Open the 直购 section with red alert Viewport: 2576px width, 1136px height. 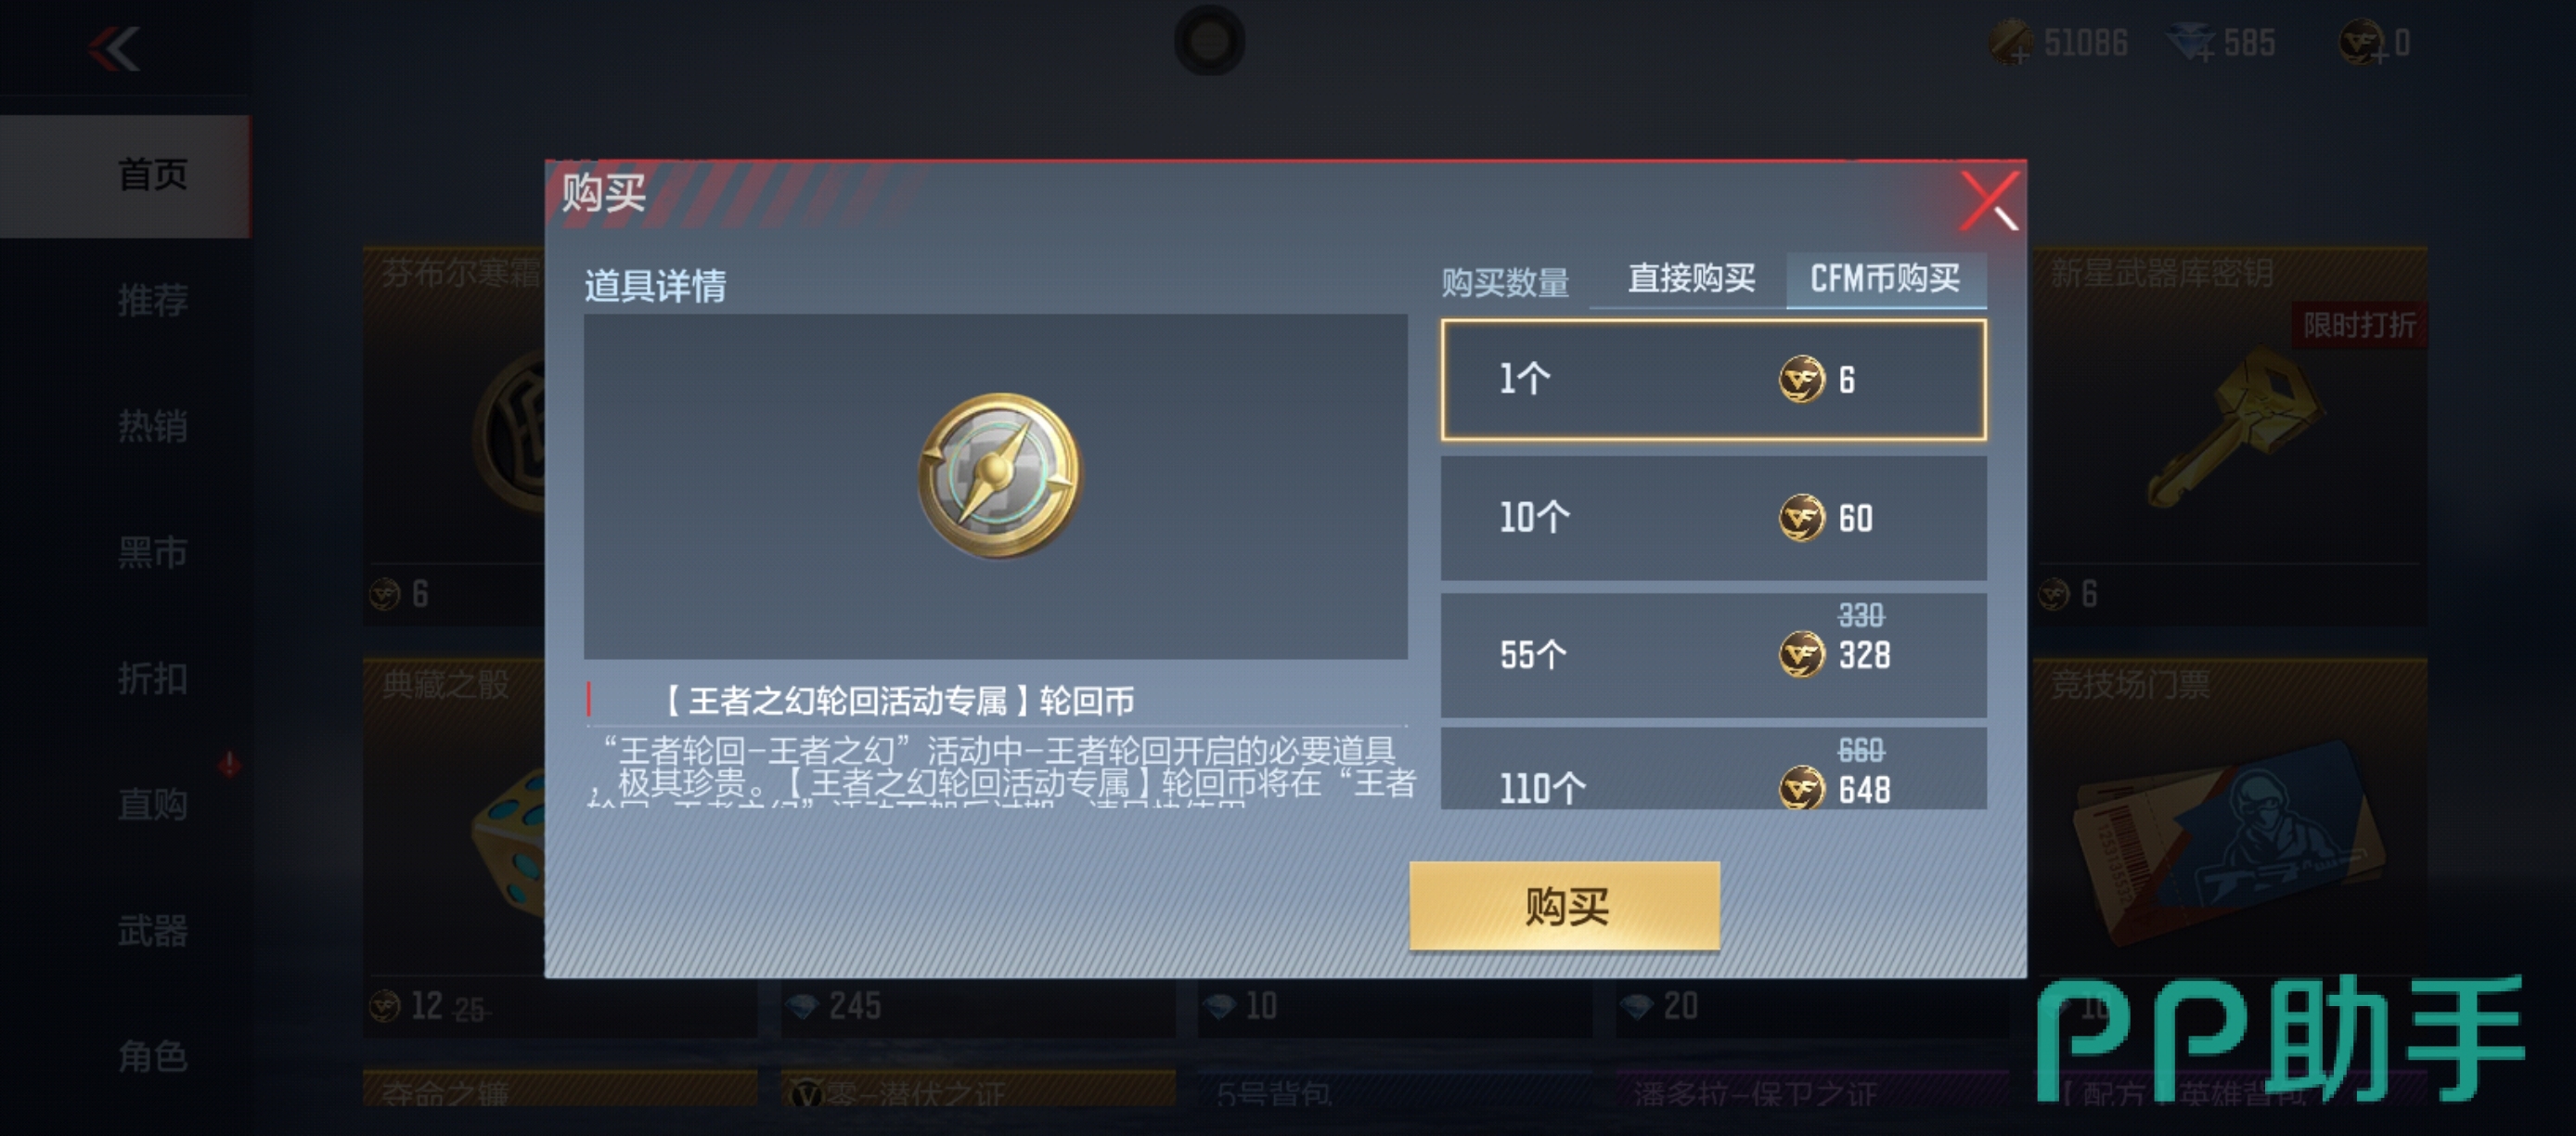click(x=151, y=804)
